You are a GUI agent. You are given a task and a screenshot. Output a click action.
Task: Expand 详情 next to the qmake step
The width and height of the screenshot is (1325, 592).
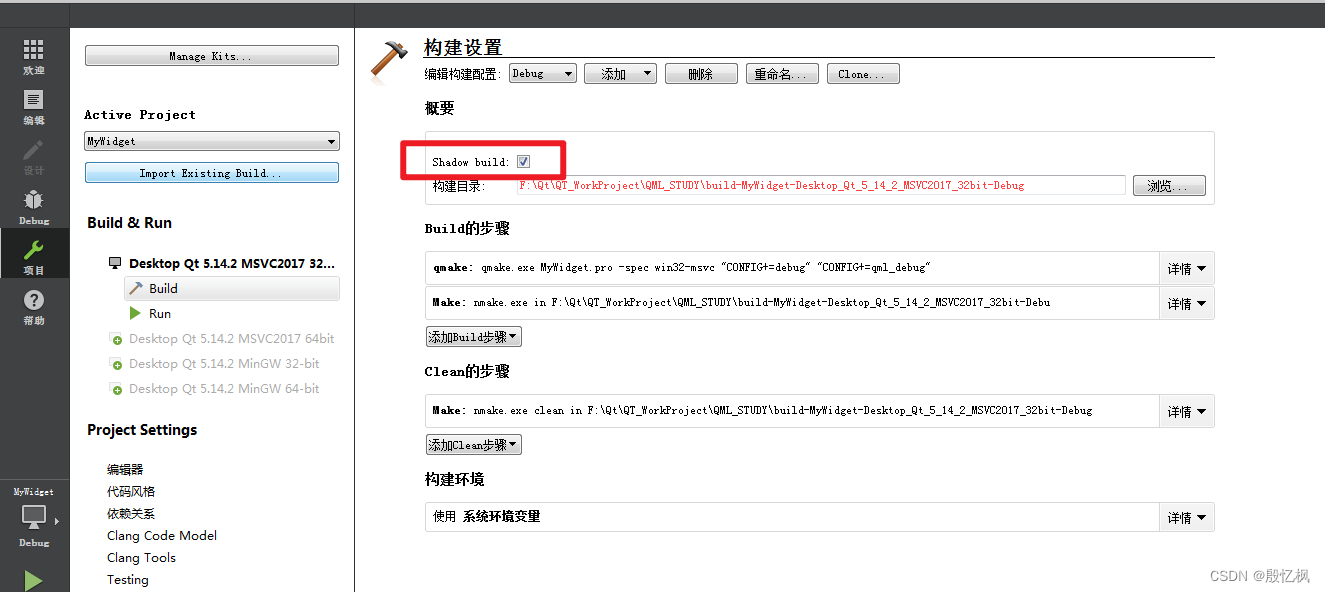(x=1186, y=267)
